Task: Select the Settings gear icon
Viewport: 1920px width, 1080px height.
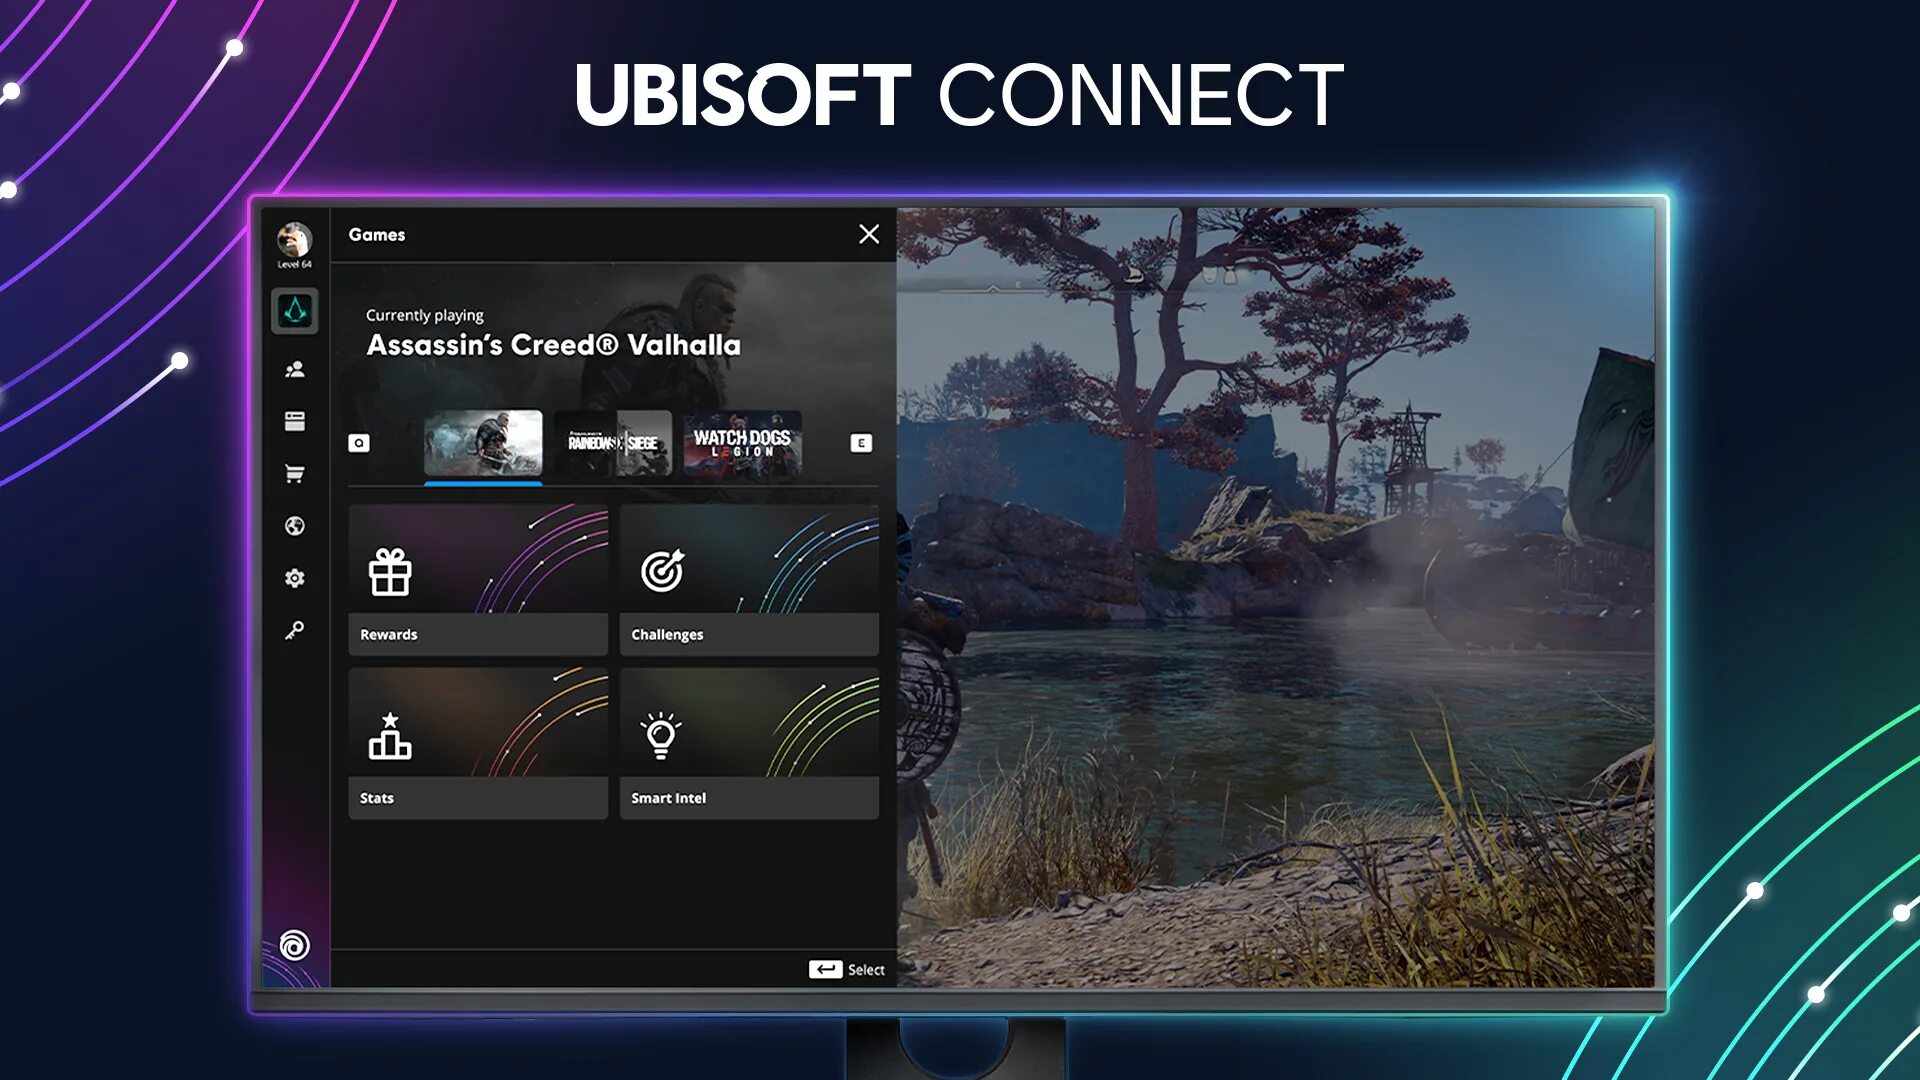Action: click(x=293, y=578)
